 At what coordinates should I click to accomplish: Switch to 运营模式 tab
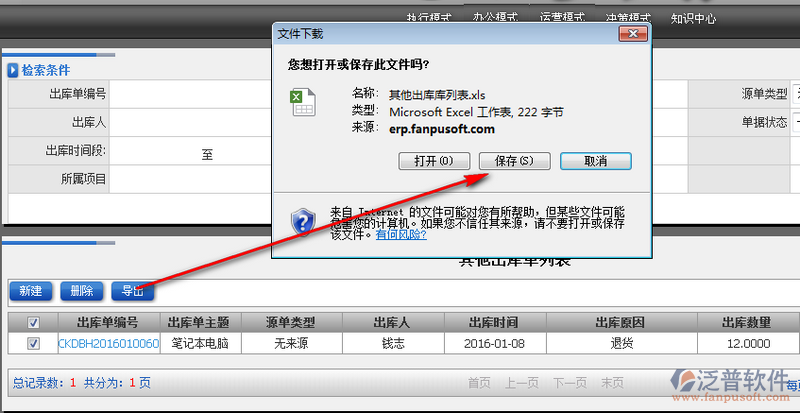tap(562, 17)
